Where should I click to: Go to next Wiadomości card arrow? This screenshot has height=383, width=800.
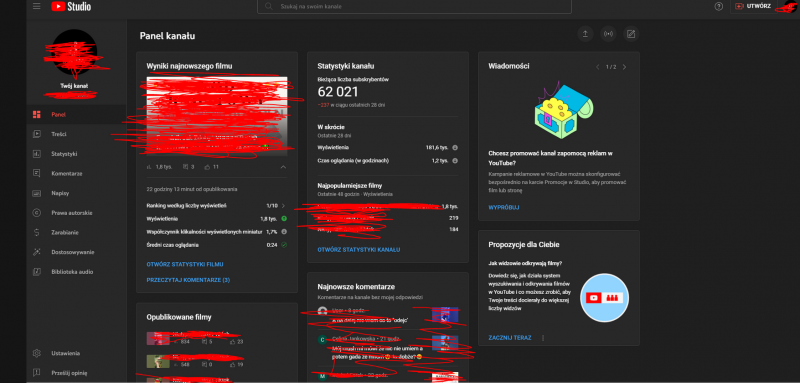[x=624, y=67]
